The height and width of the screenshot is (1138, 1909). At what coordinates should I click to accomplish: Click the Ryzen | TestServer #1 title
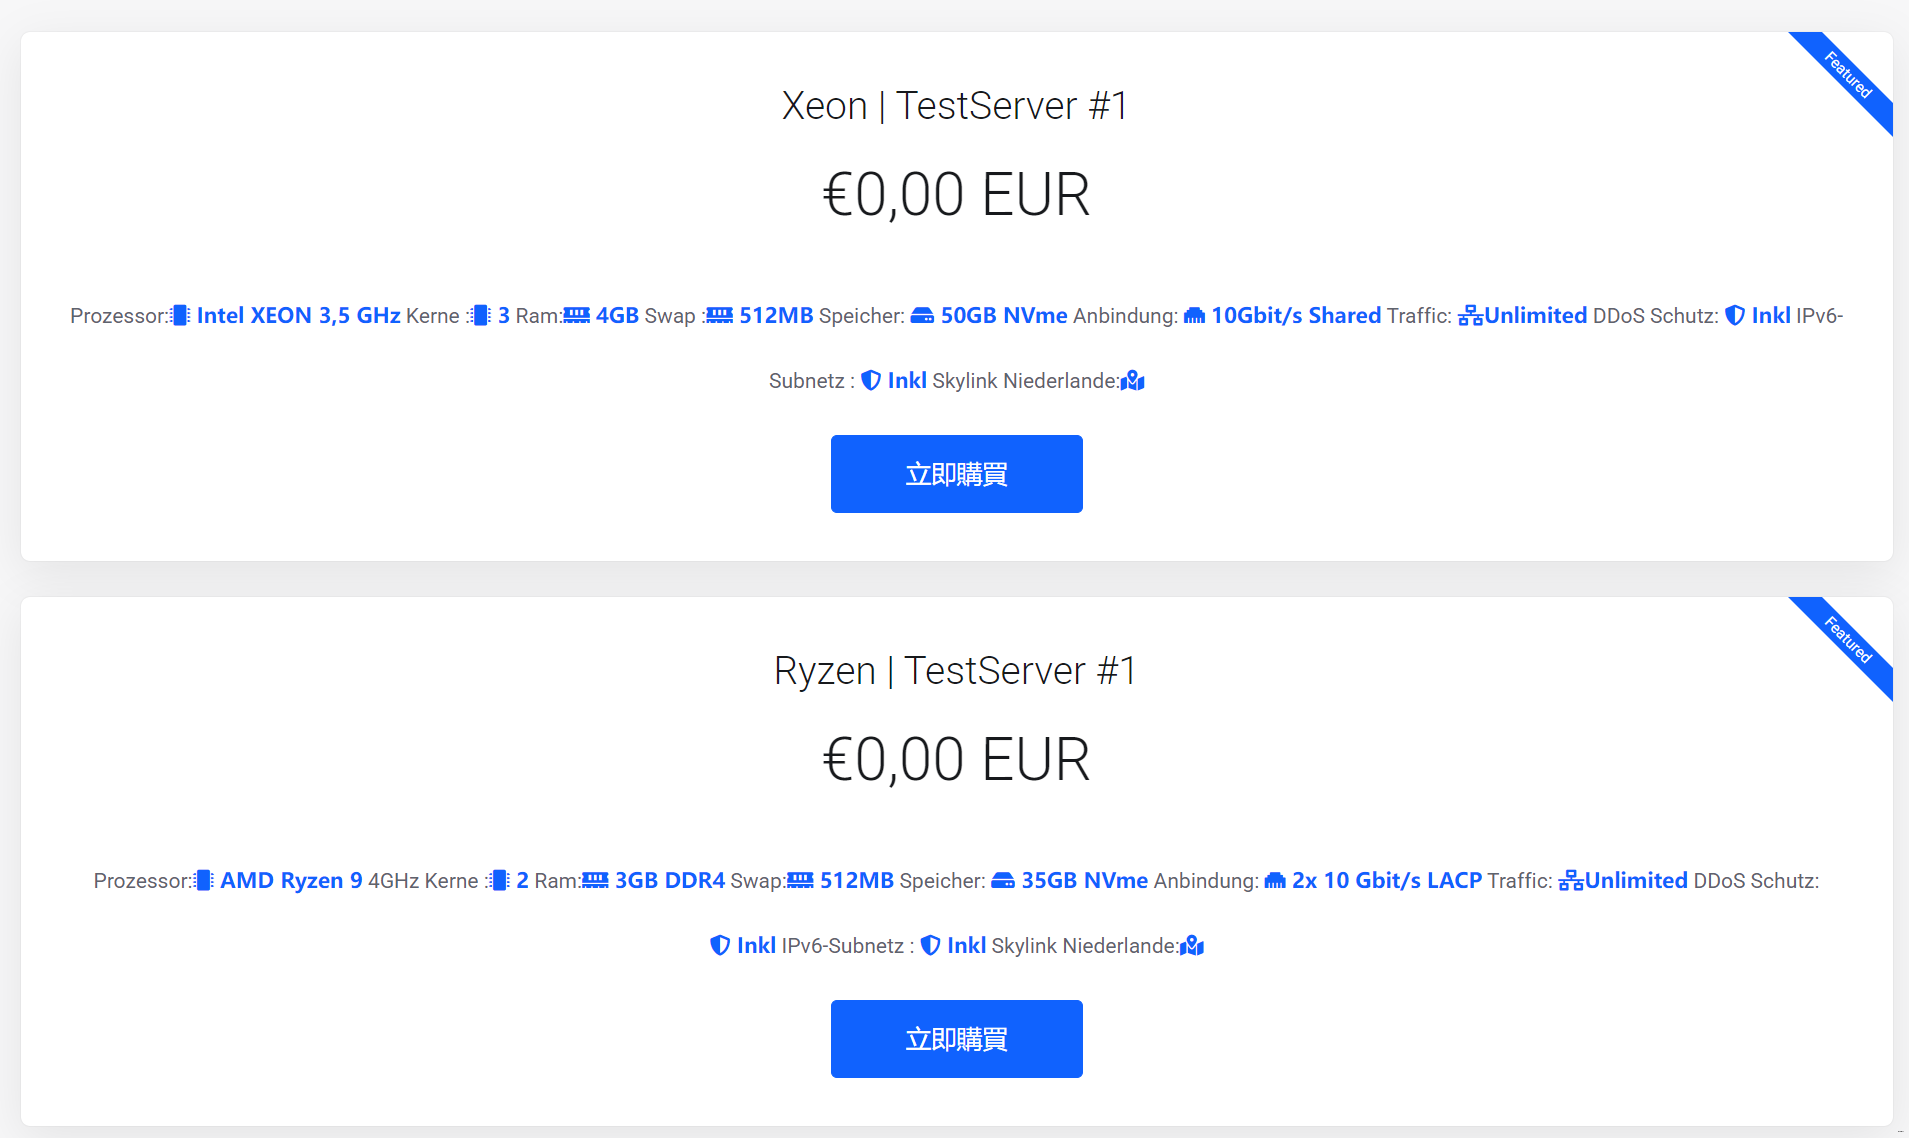(955, 671)
